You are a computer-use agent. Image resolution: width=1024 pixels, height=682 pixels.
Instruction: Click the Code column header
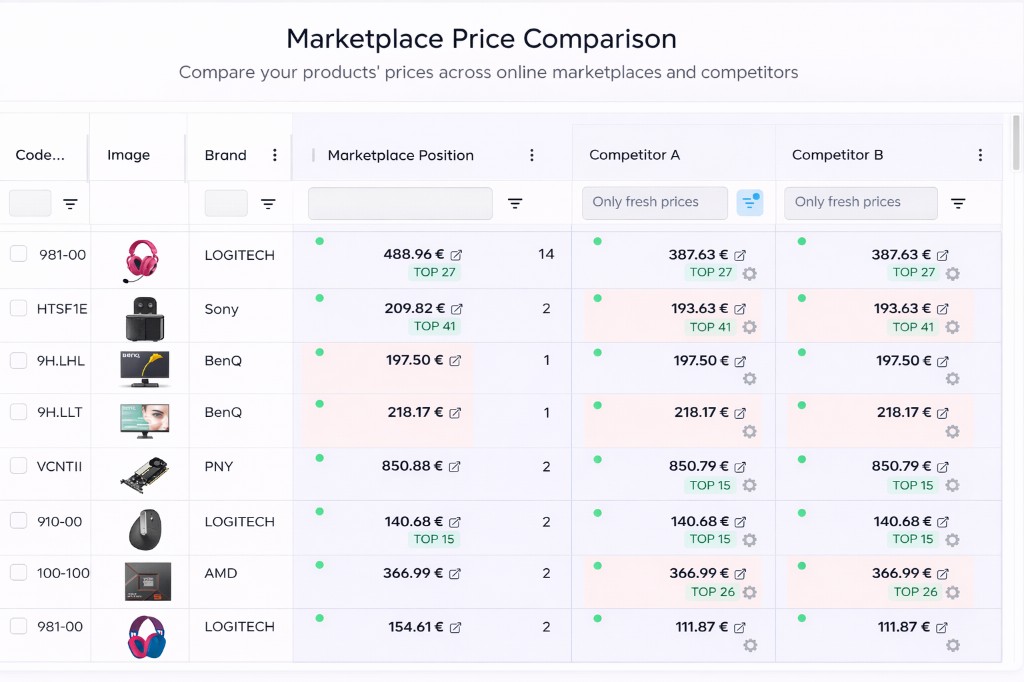[40, 155]
